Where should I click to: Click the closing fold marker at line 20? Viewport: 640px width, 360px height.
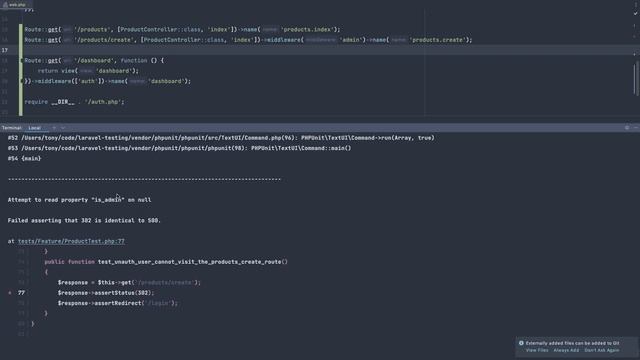pyautogui.click(x=22, y=81)
